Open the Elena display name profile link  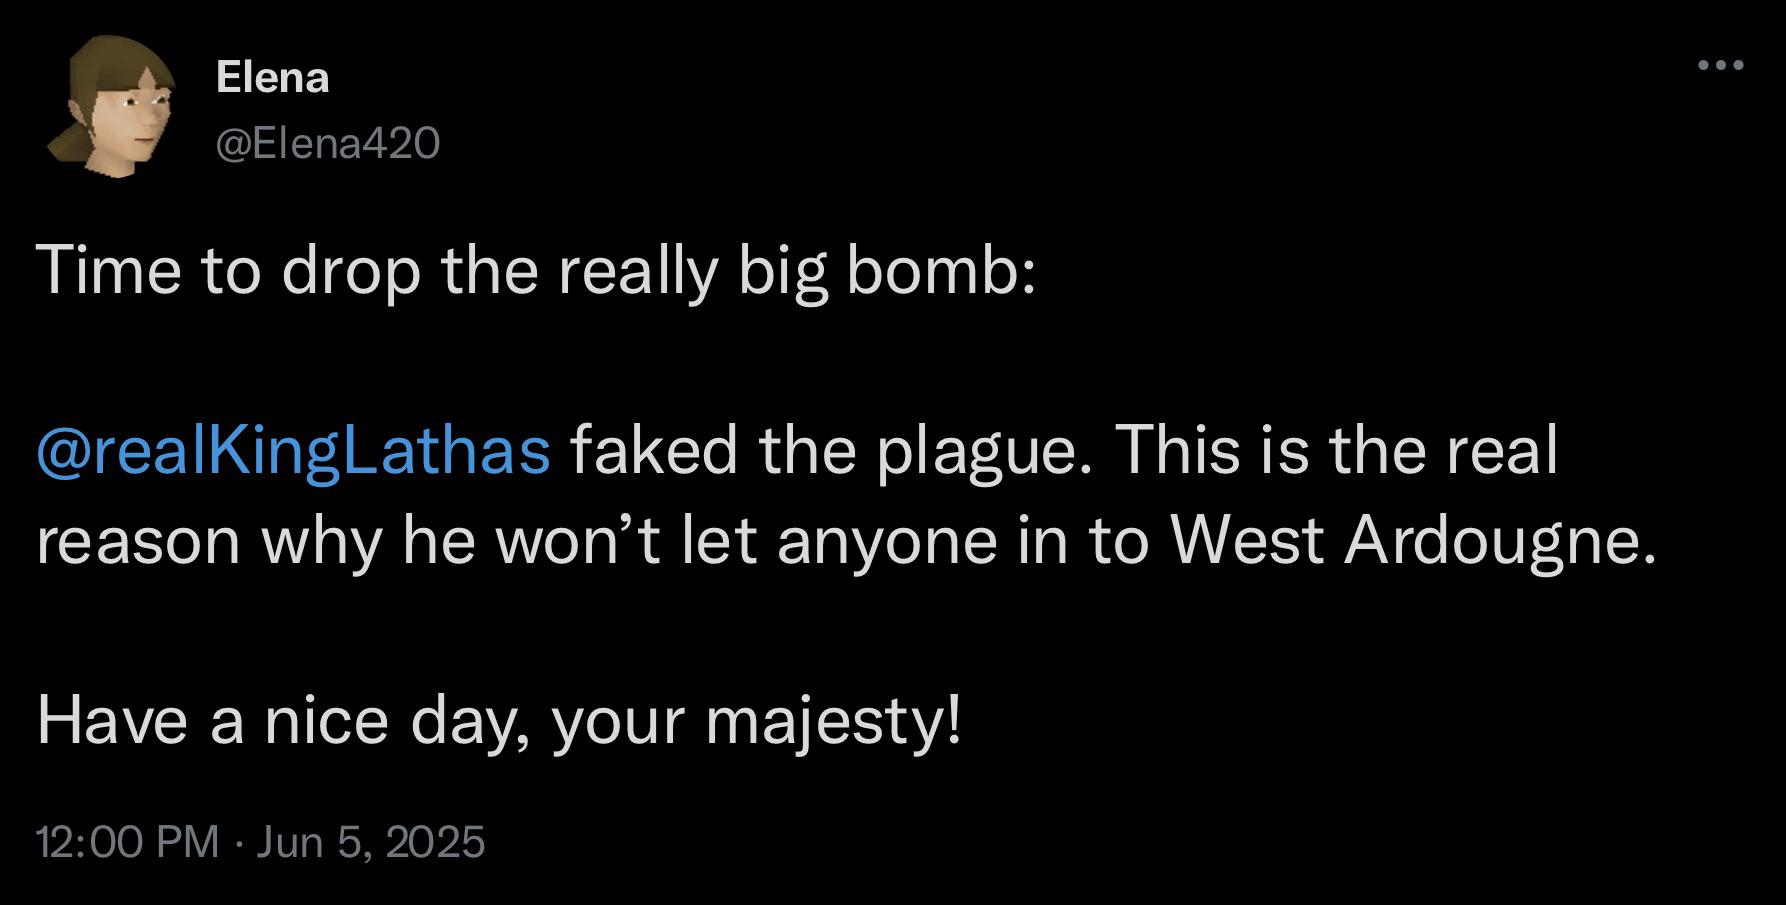click(272, 77)
